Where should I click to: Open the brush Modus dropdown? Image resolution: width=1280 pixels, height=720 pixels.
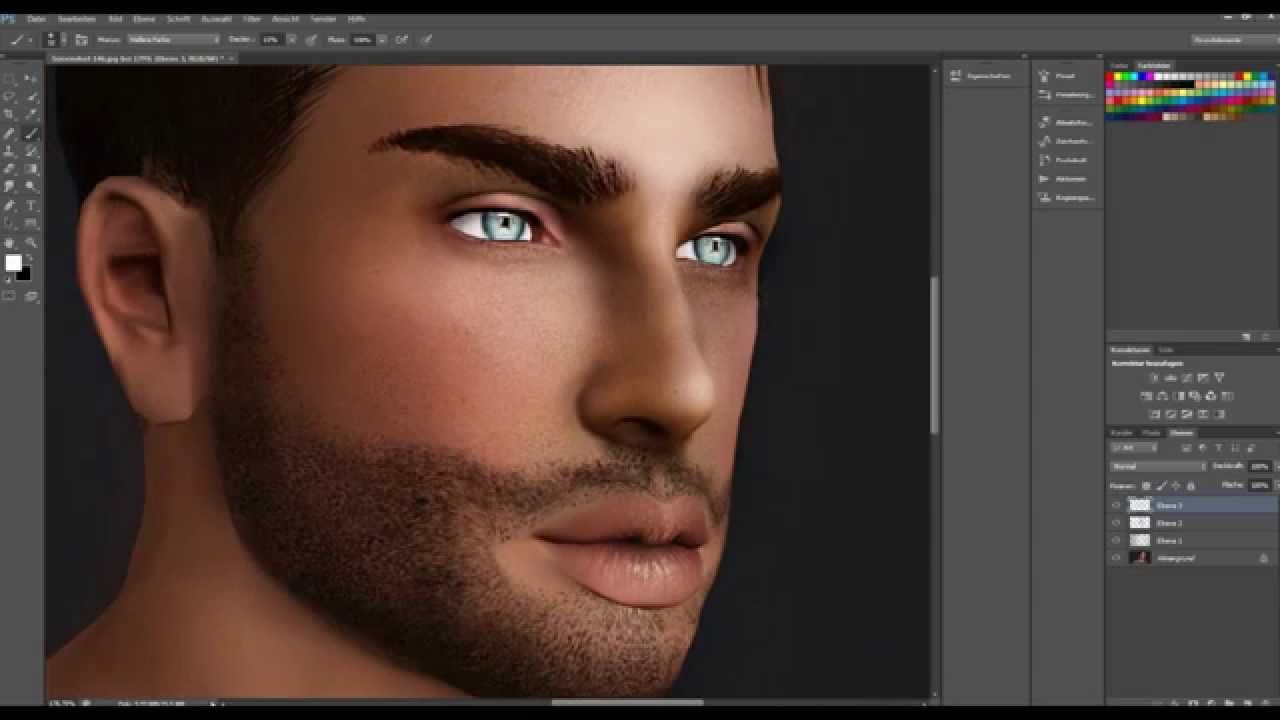(x=173, y=40)
